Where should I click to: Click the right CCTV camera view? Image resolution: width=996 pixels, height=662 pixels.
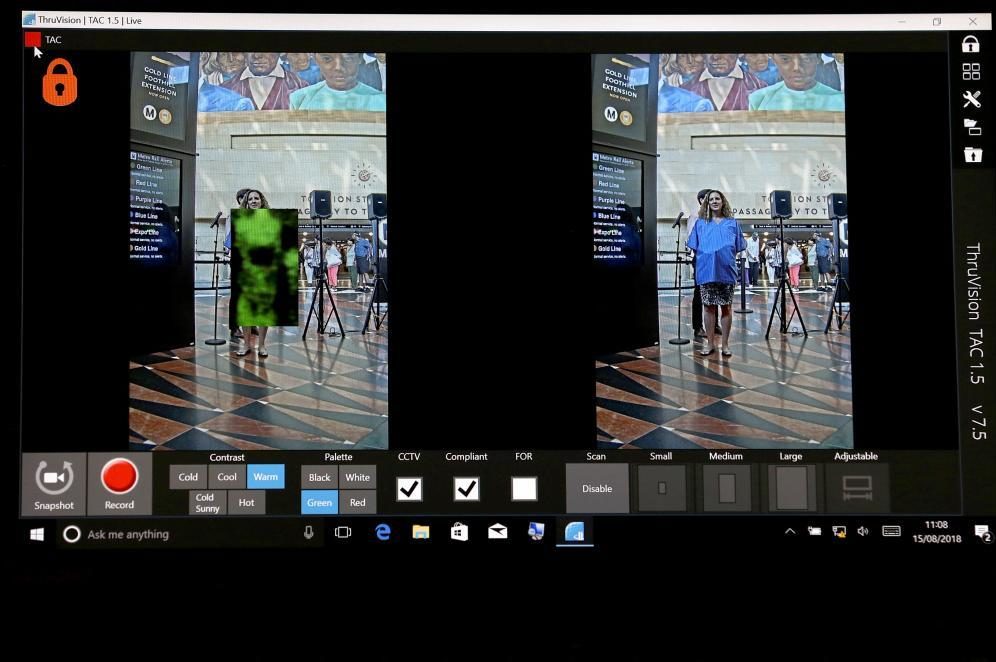pos(722,250)
